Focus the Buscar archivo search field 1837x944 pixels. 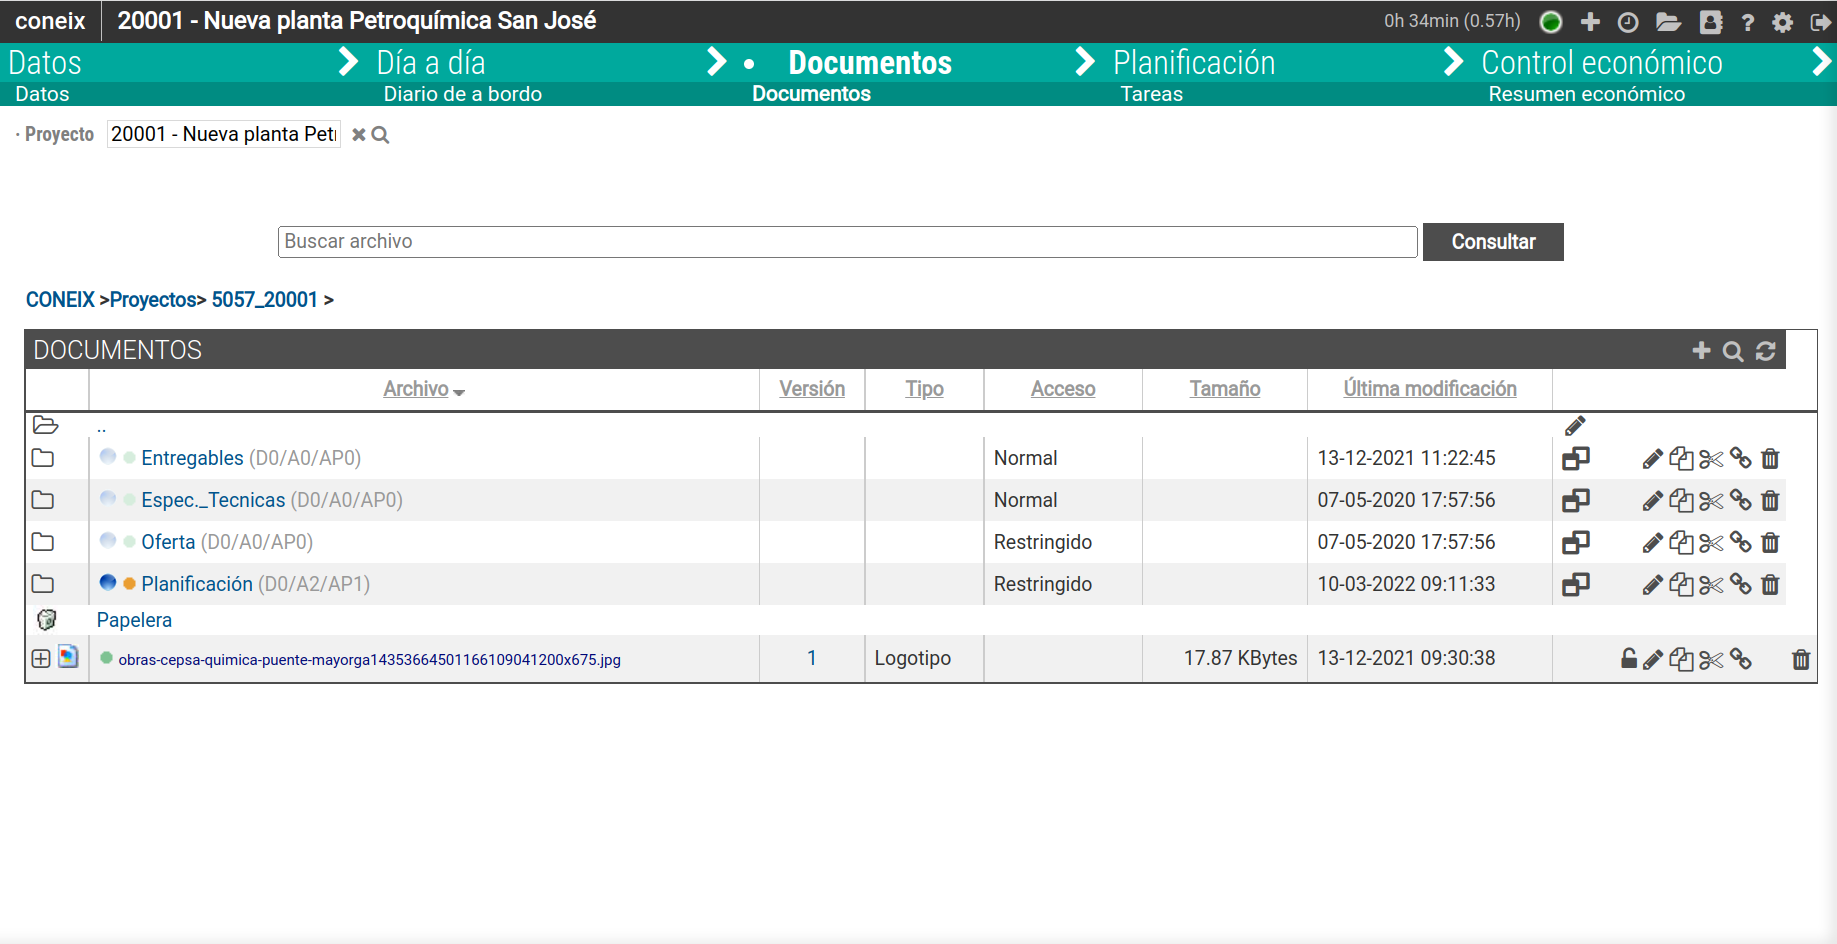848,242
